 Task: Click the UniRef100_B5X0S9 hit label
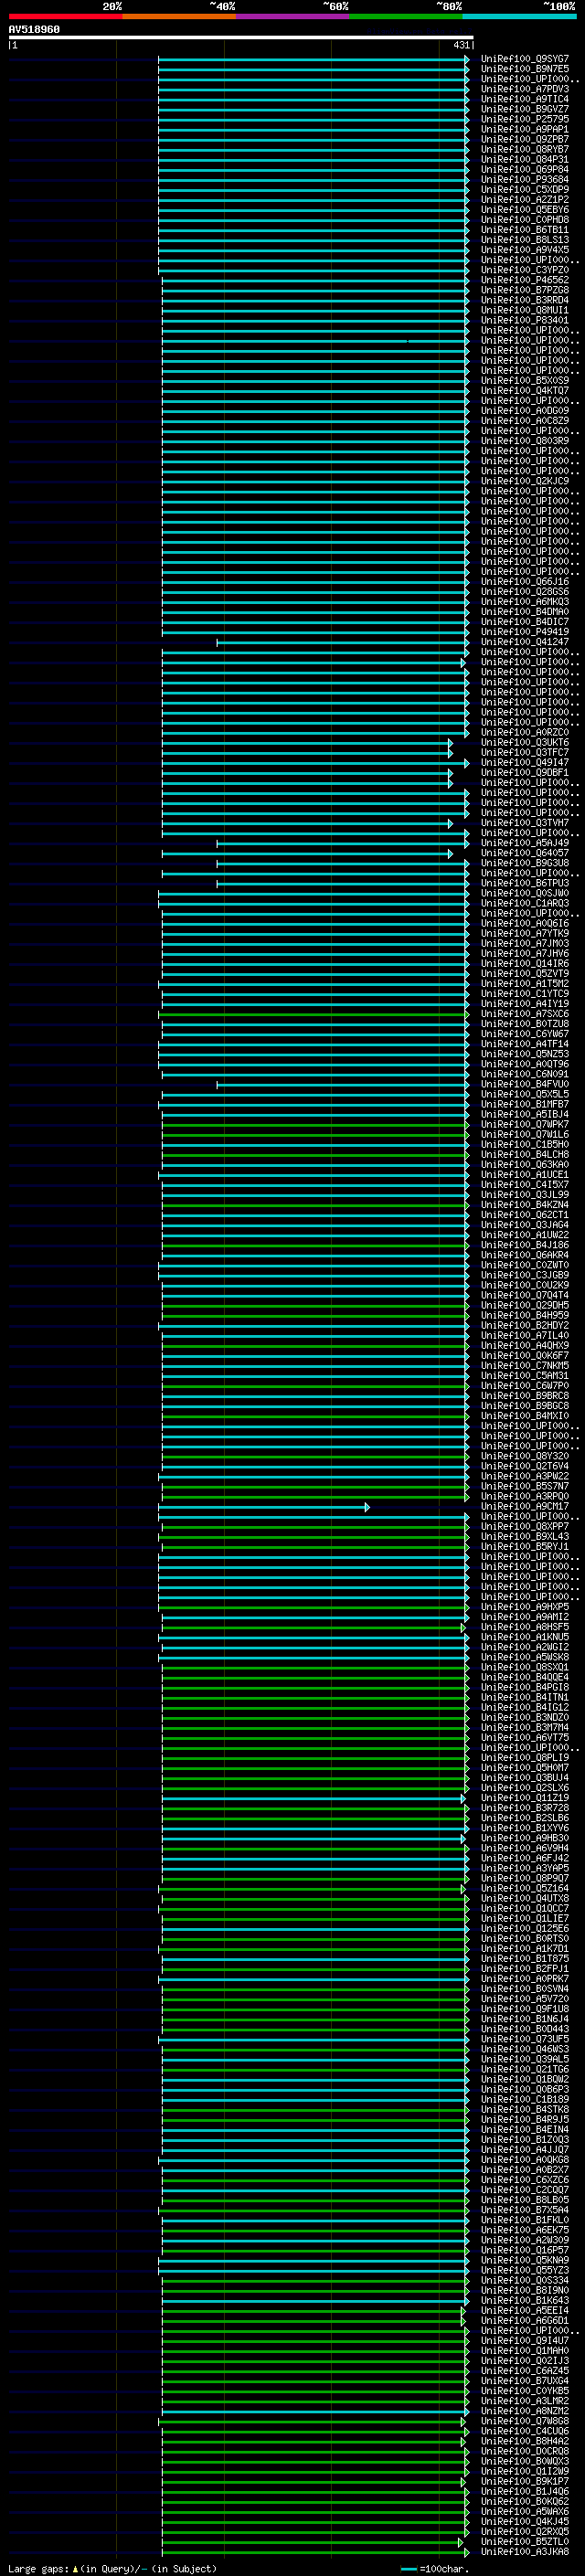525,381
